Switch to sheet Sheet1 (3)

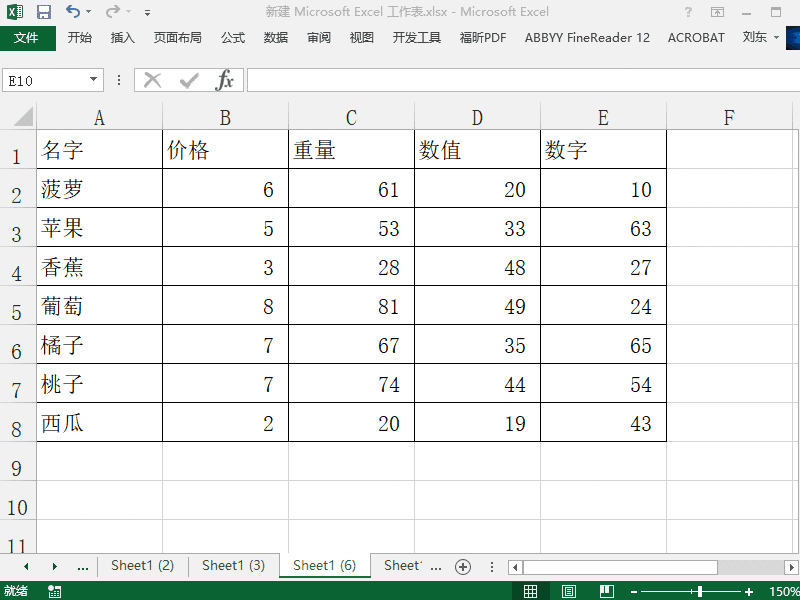pyautogui.click(x=233, y=565)
